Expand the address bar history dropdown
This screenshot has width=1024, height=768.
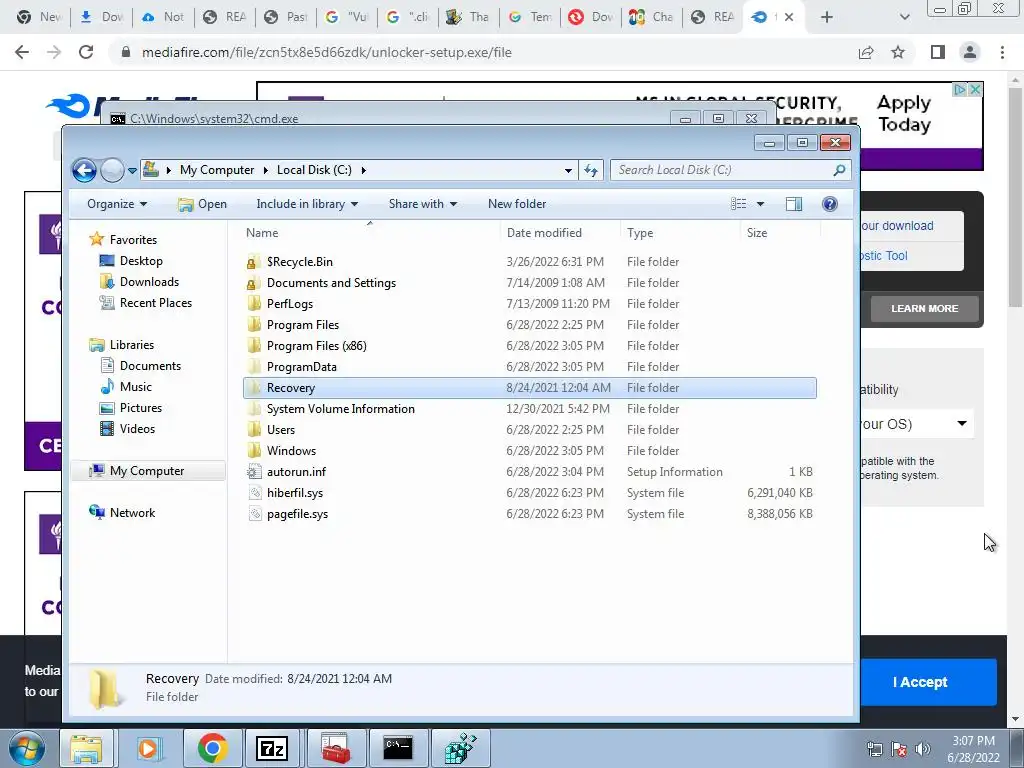(x=568, y=170)
